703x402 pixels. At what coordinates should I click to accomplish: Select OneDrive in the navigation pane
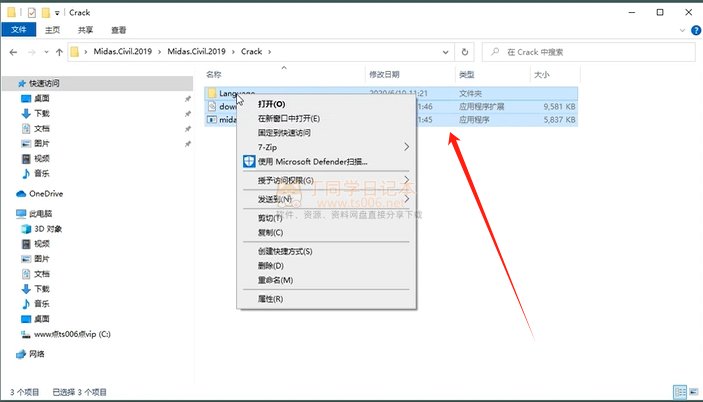point(46,194)
